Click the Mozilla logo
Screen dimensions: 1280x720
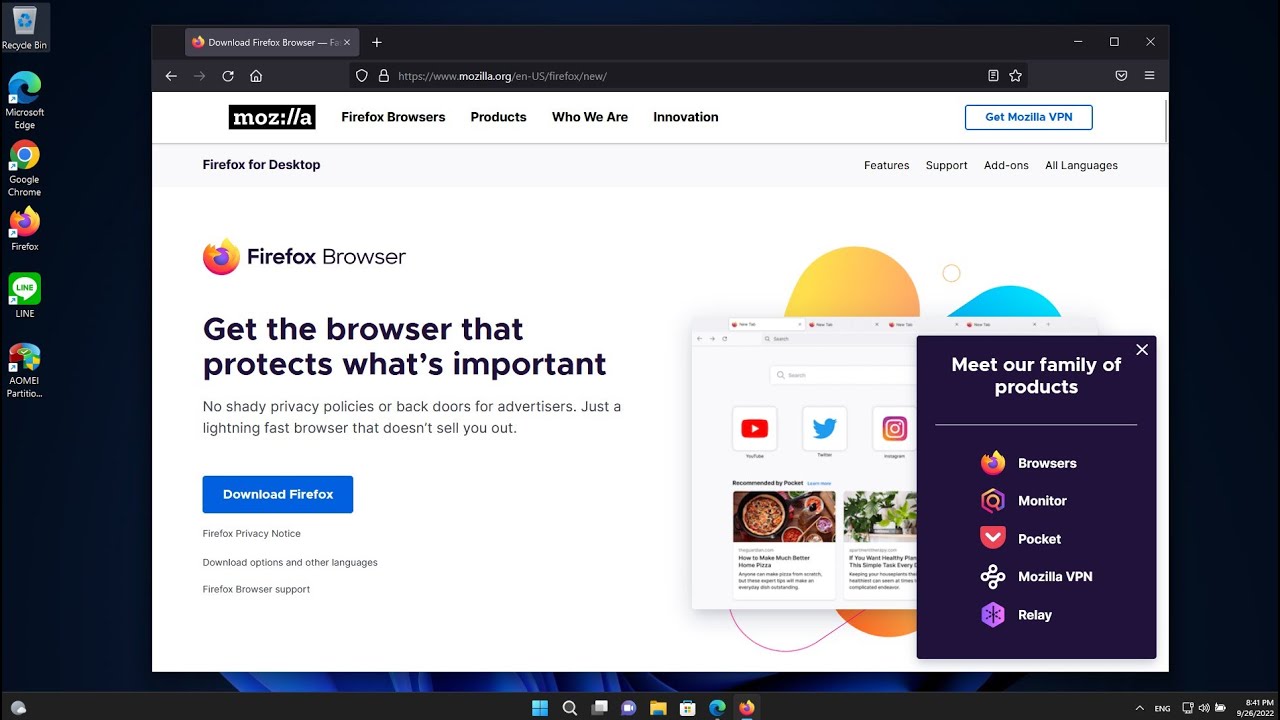click(x=271, y=117)
